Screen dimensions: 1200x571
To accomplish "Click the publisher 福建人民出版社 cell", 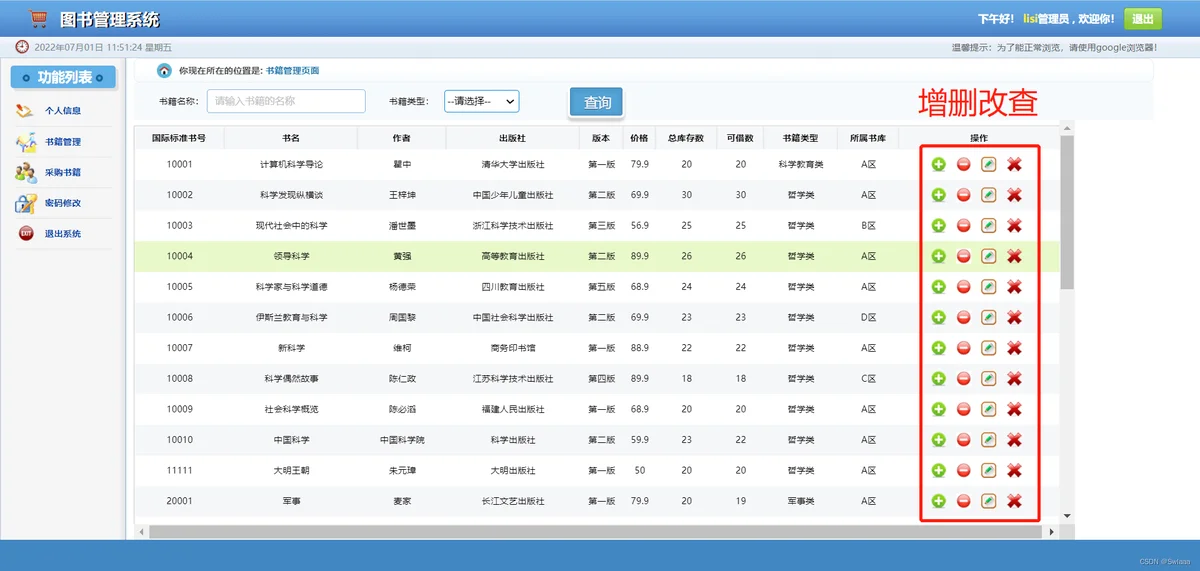I will pos(513,409).
